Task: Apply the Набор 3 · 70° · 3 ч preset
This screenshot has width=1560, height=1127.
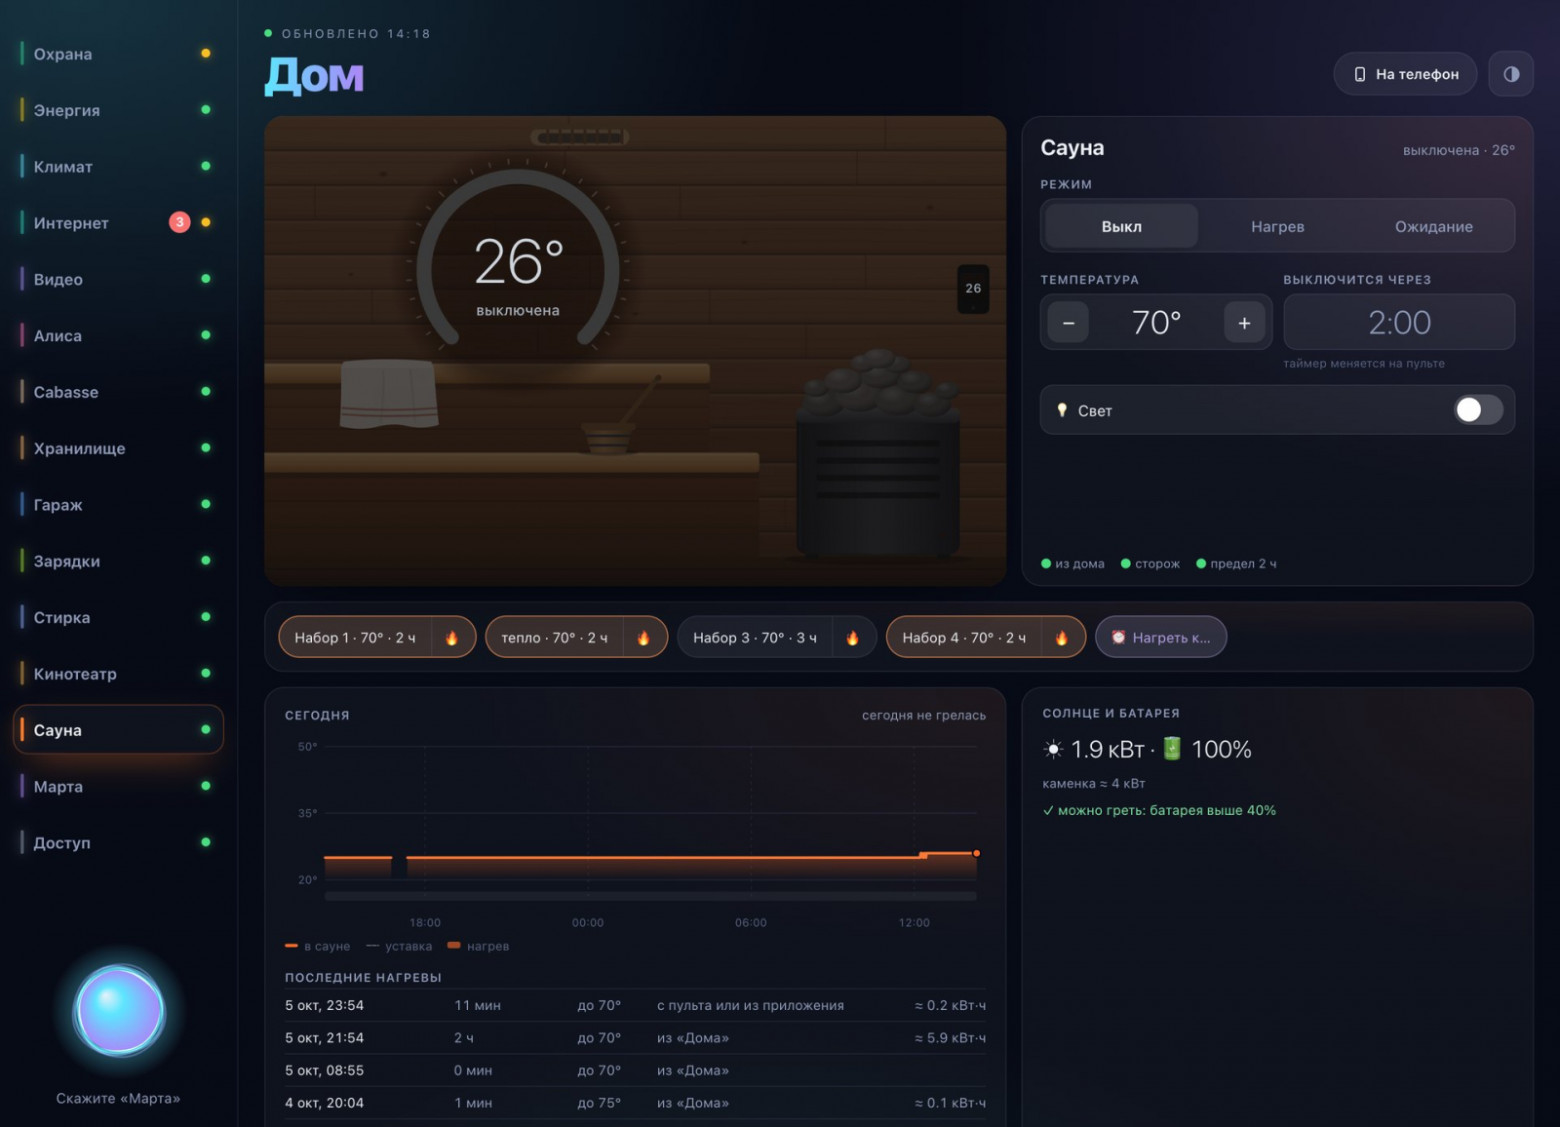Action: (754, 638)
